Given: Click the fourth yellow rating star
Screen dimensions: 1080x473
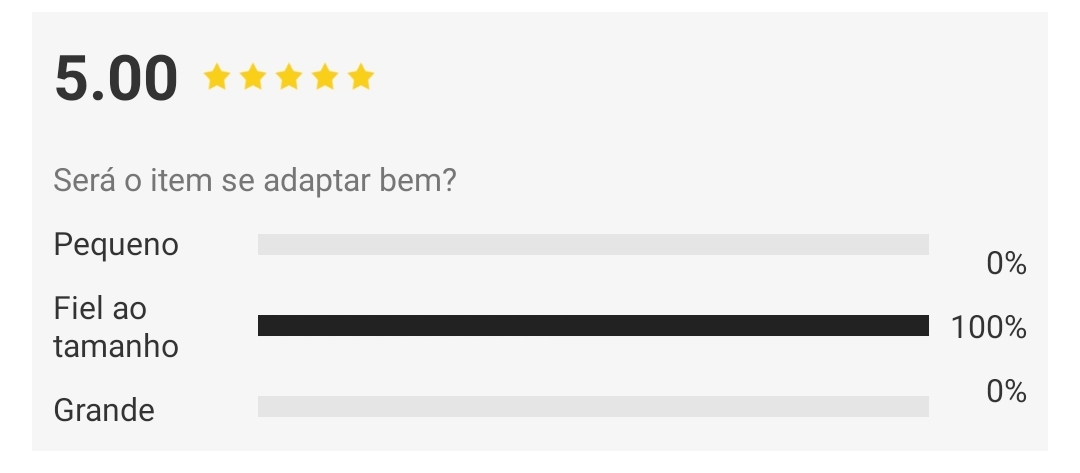Looking at the screenshot, I should click(324, 76).
